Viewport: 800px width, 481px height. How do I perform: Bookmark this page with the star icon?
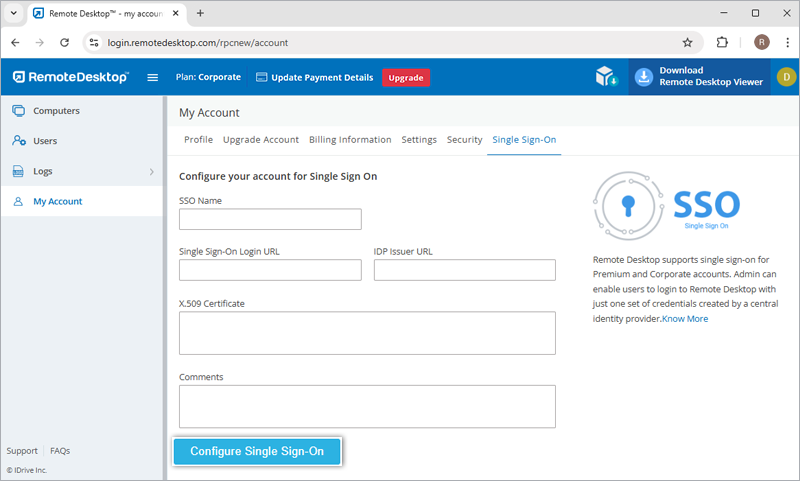[687, 43]
